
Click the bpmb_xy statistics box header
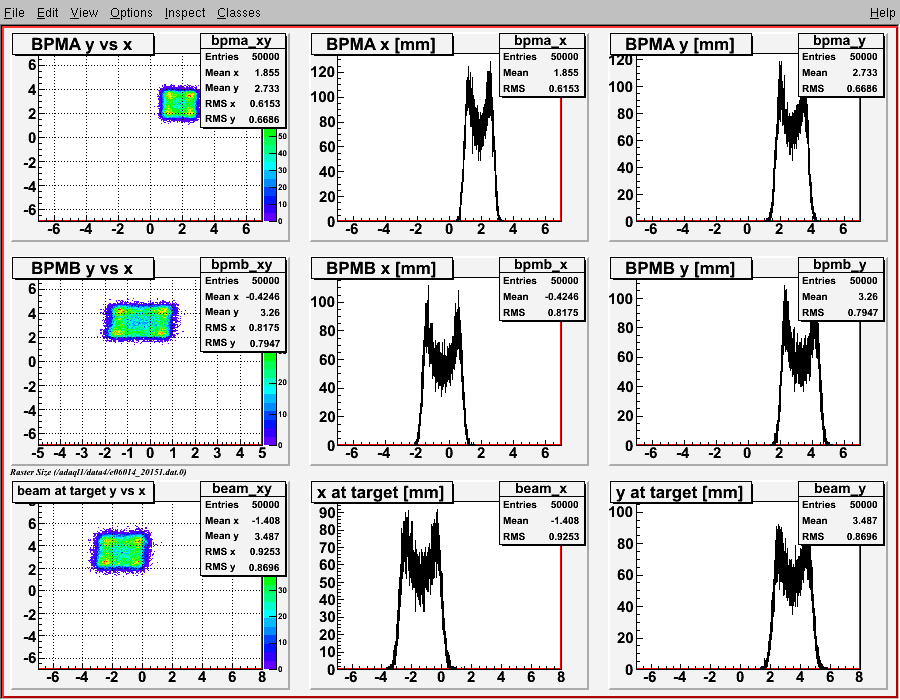click(242, 265)
